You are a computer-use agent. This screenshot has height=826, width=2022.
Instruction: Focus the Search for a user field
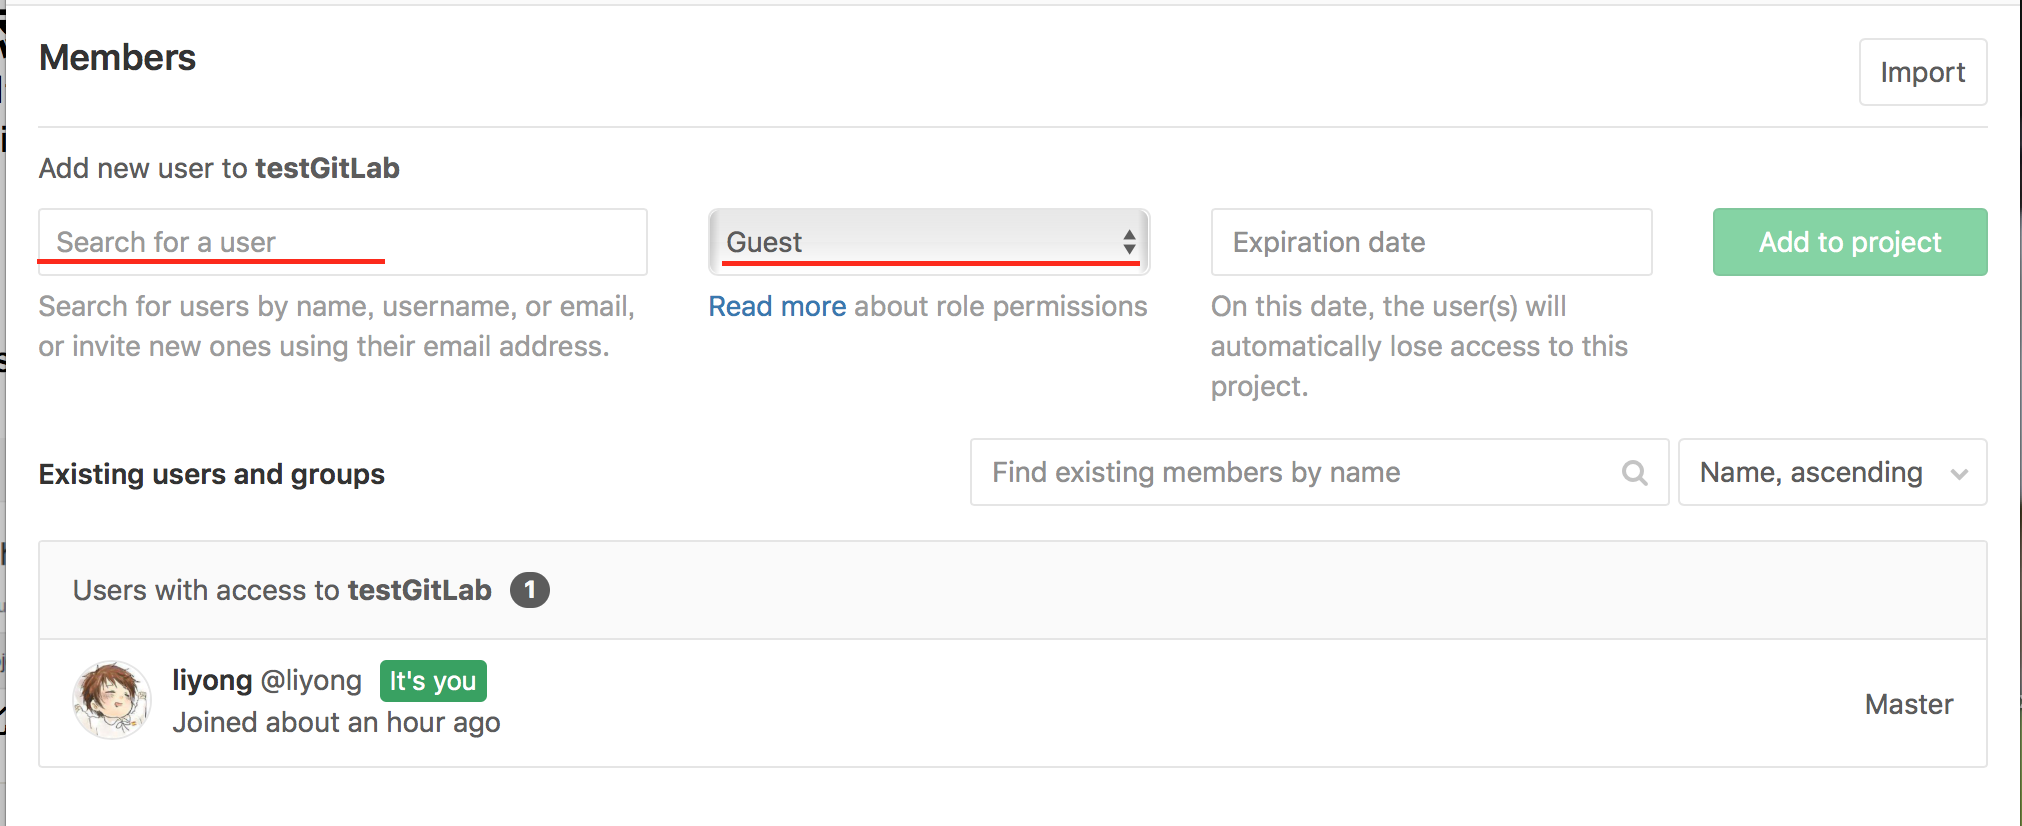(x=342, y=242)
